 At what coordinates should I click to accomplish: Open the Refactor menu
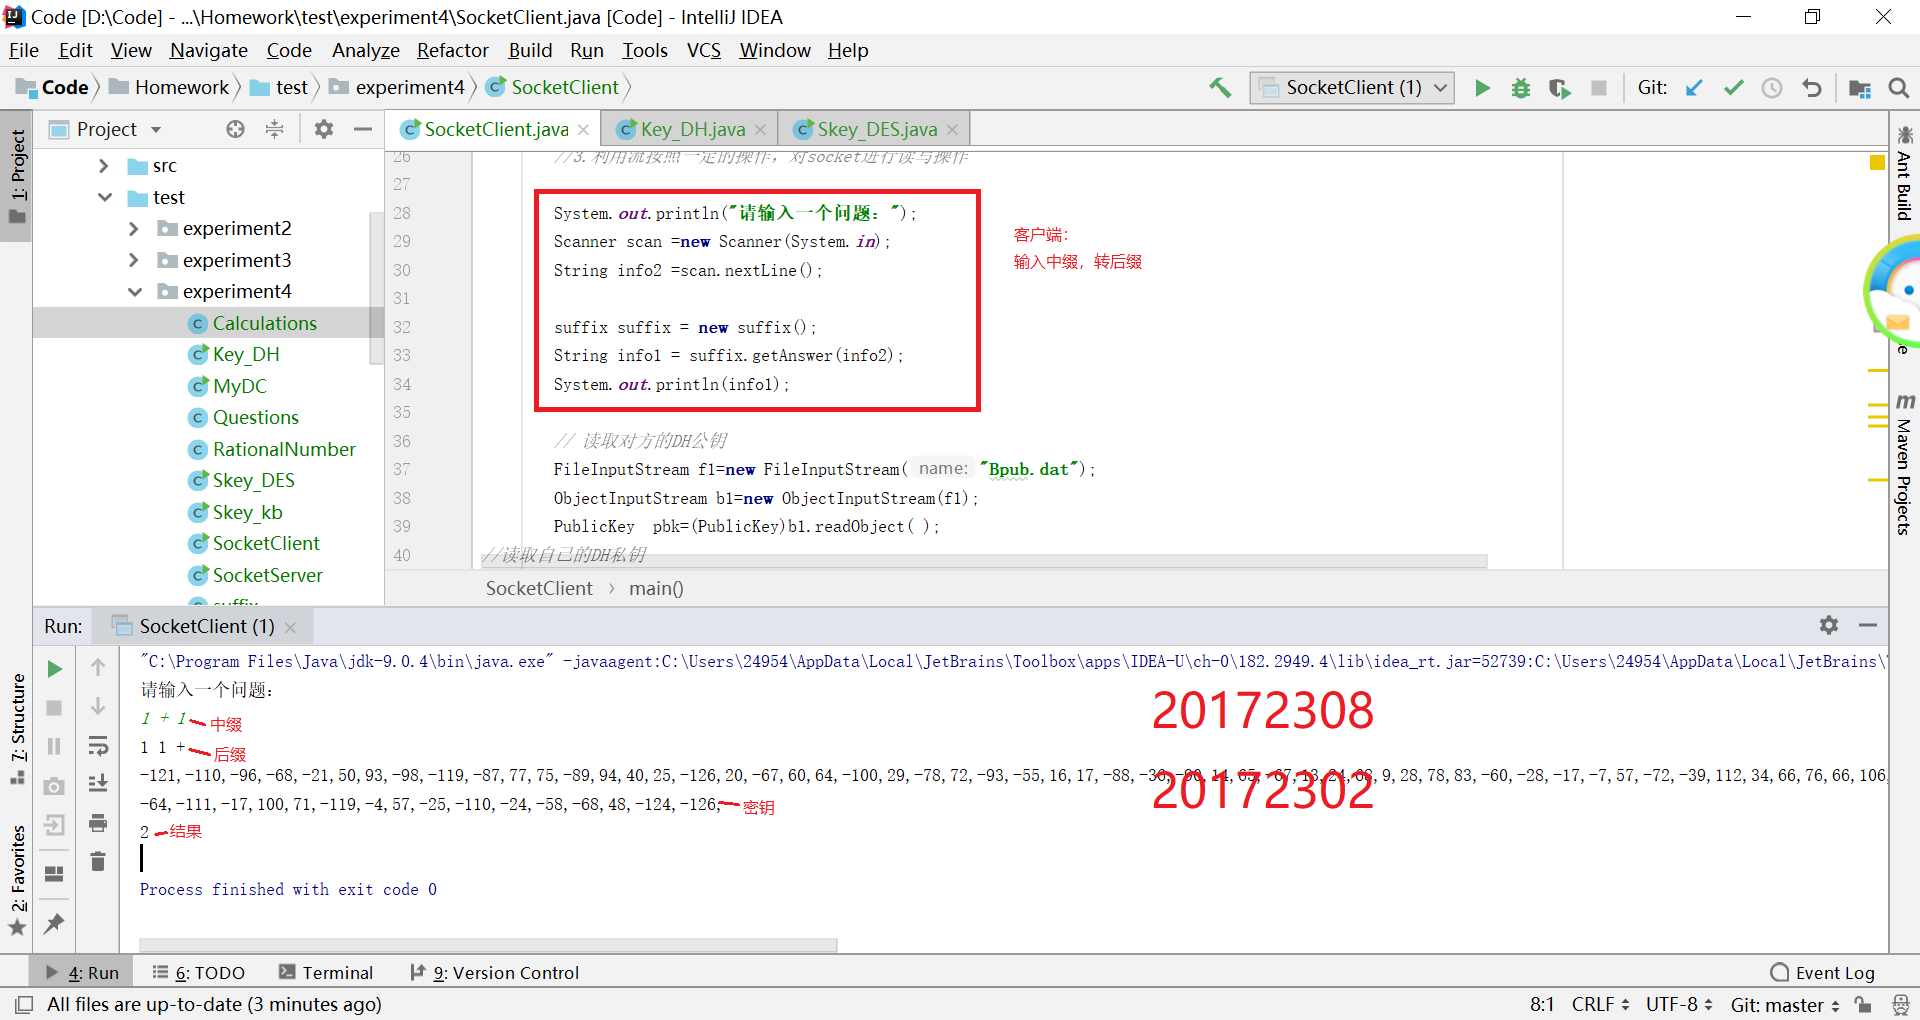(452, 50)
